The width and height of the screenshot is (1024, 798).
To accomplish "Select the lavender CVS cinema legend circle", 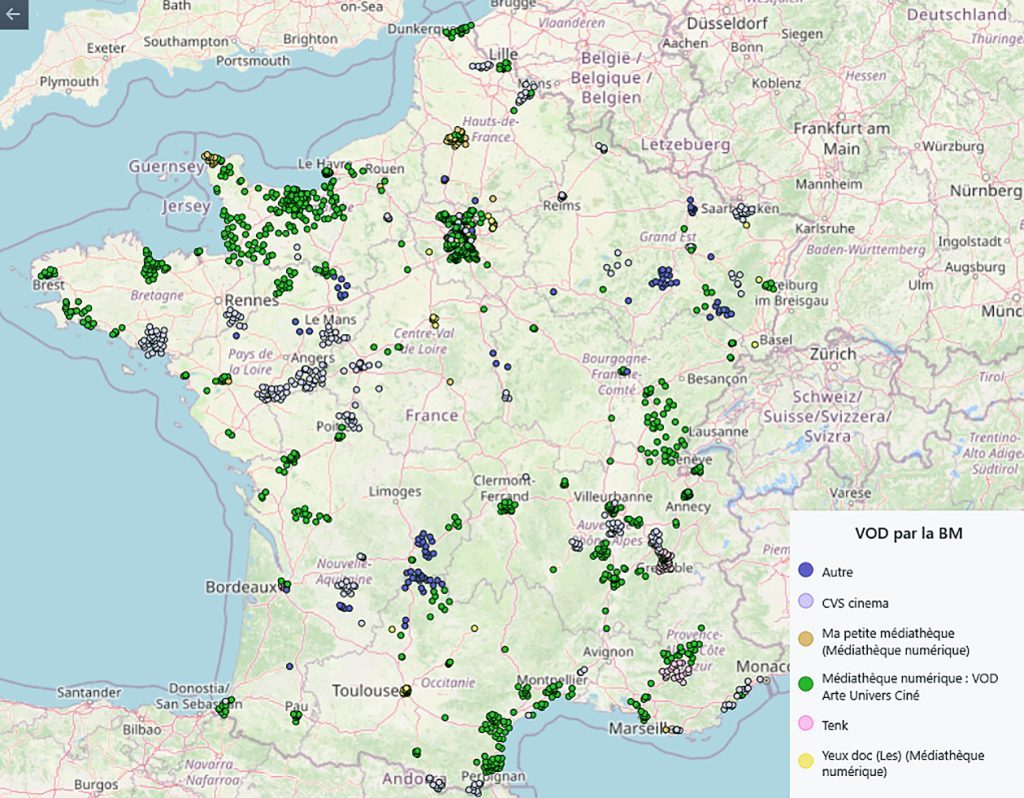I will (807, 603).
